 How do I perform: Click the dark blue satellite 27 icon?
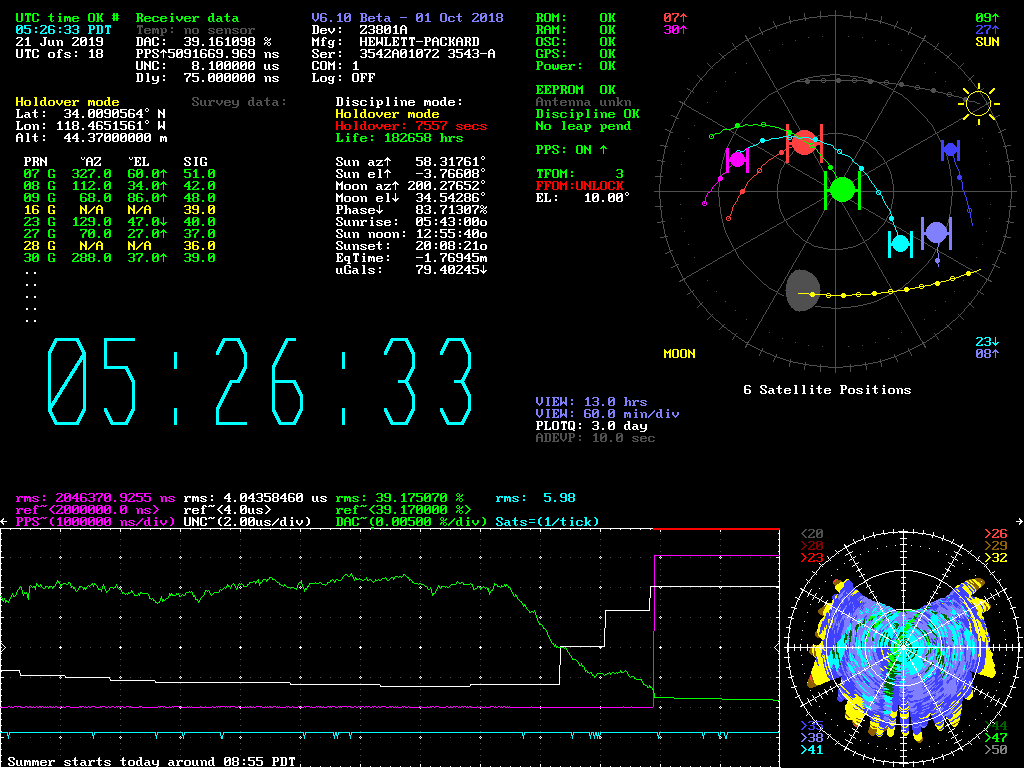coord(950,150)
